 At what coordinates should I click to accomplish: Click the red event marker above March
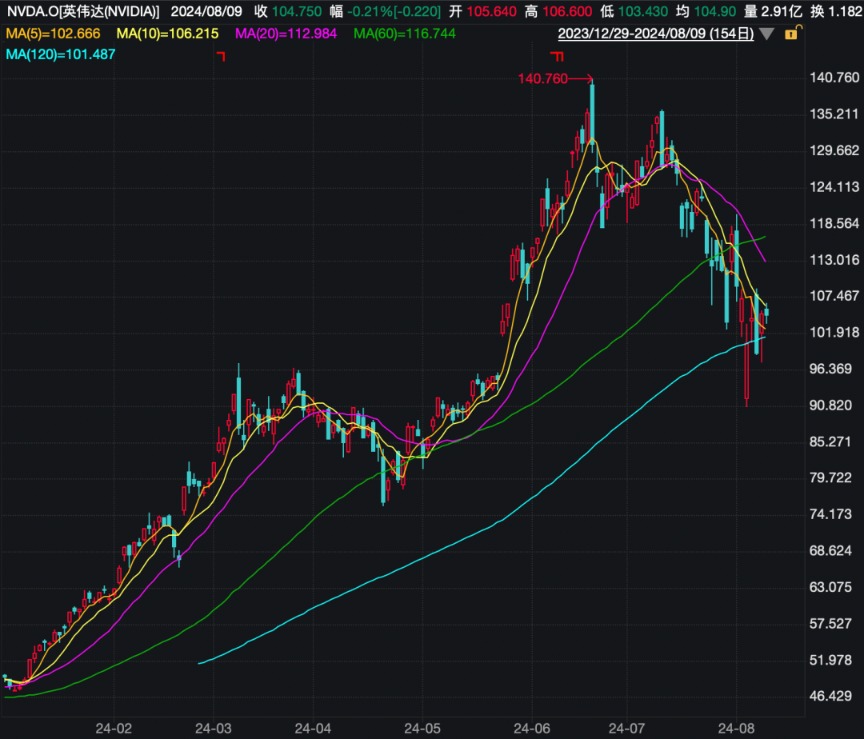221,57
